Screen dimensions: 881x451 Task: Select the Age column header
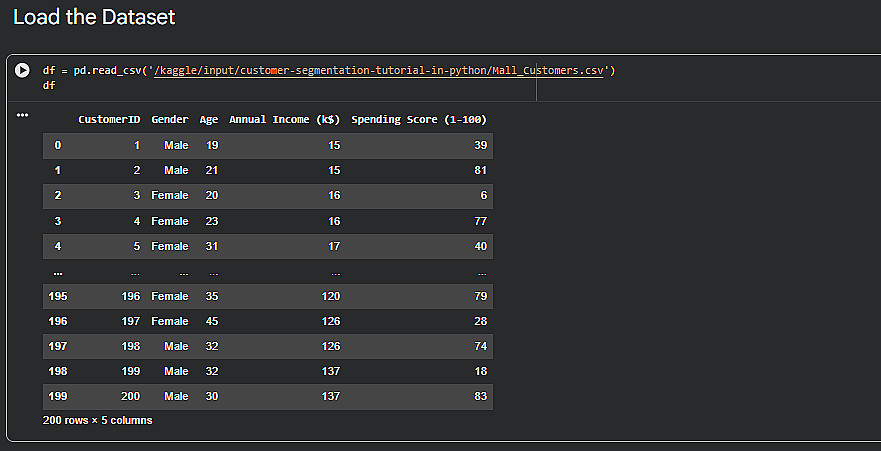209,120
